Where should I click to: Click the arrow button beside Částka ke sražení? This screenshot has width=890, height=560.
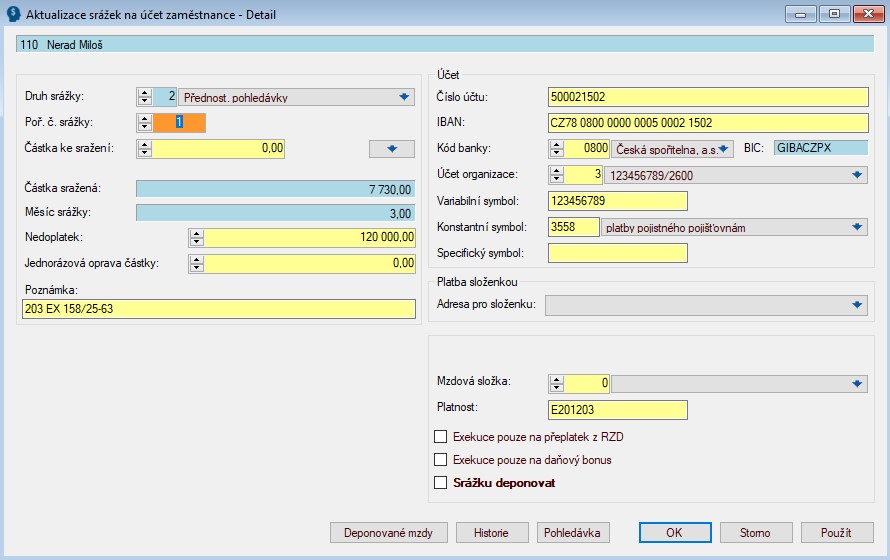click(392, 149)
